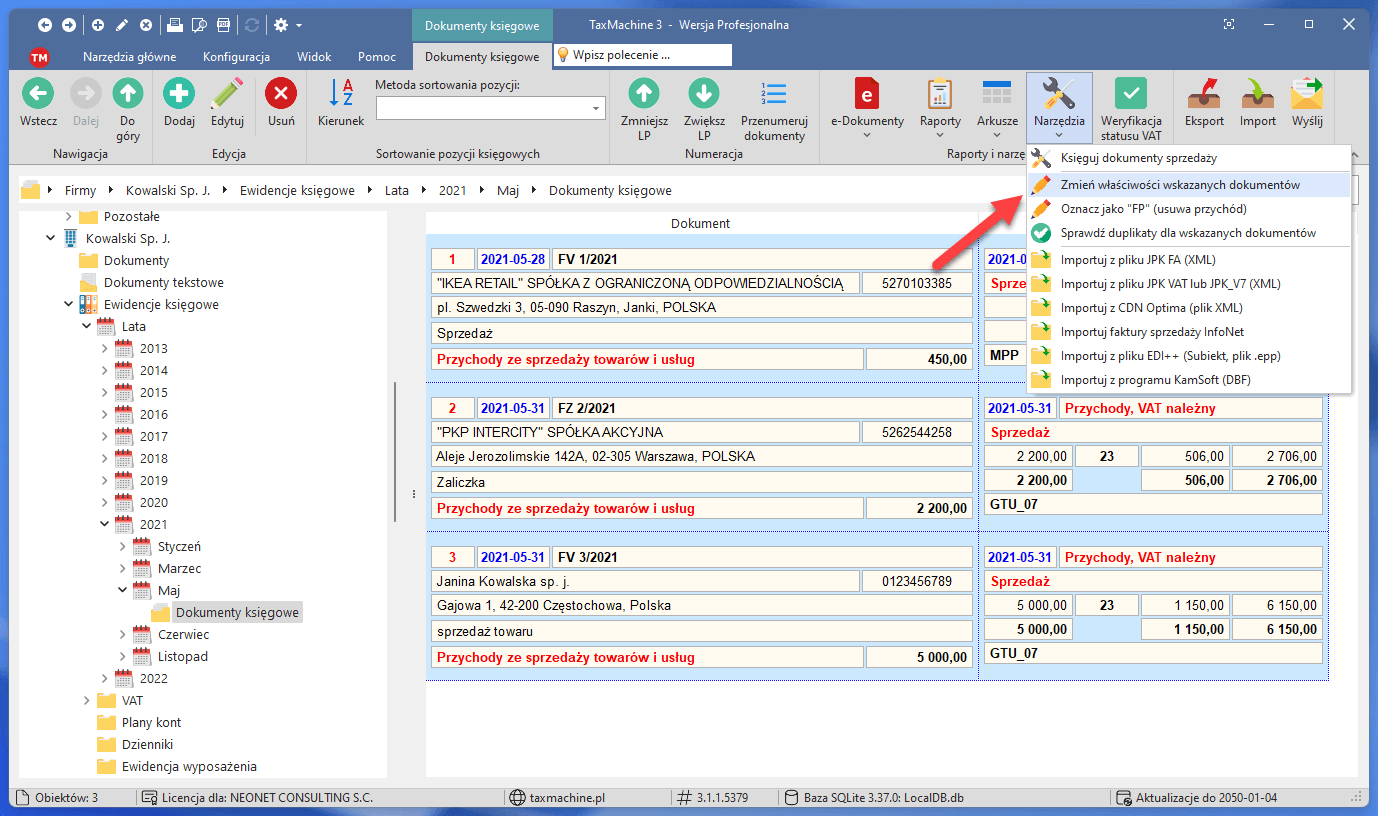The height and width of the screenshot is (816, 1378).
Task: Click Weryfikacja statusu VAT icon
Action: [x=1130, y=95]
